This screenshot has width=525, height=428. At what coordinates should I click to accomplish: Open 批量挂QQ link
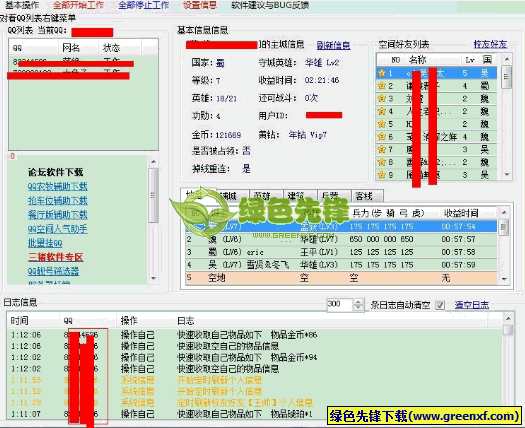coord(45,243)
